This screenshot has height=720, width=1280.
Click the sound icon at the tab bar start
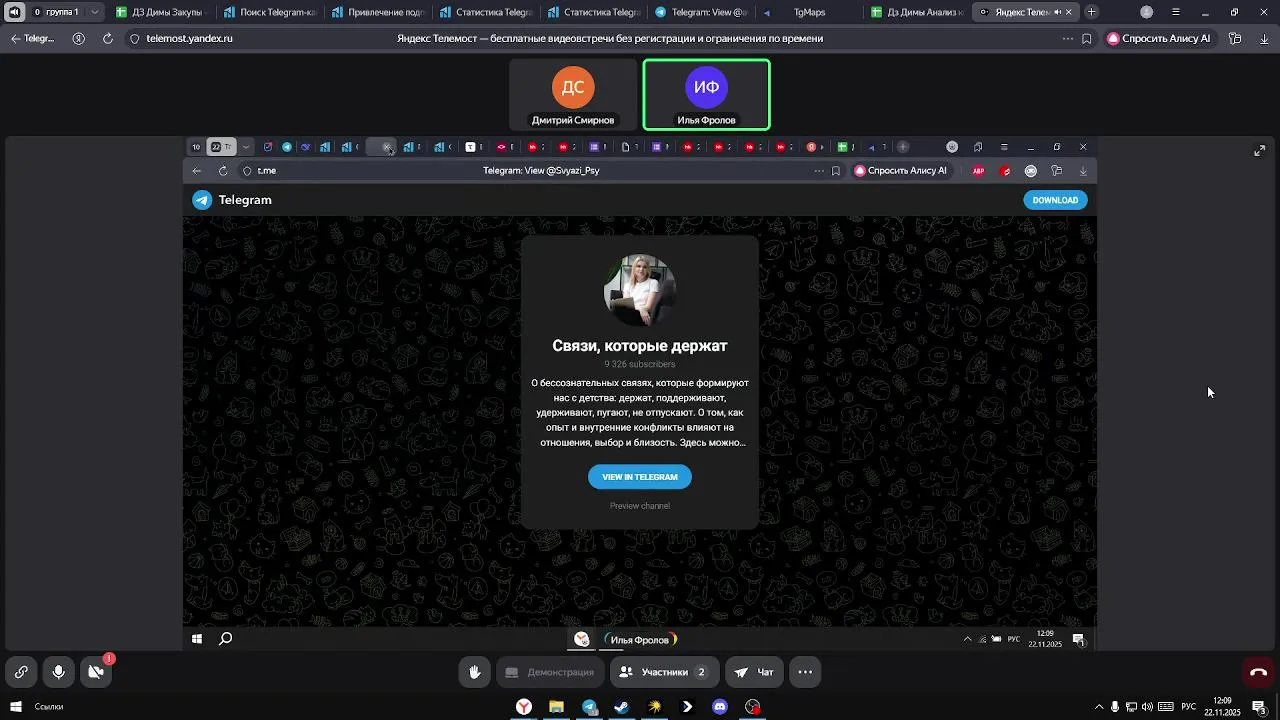(x=14, y=12)
